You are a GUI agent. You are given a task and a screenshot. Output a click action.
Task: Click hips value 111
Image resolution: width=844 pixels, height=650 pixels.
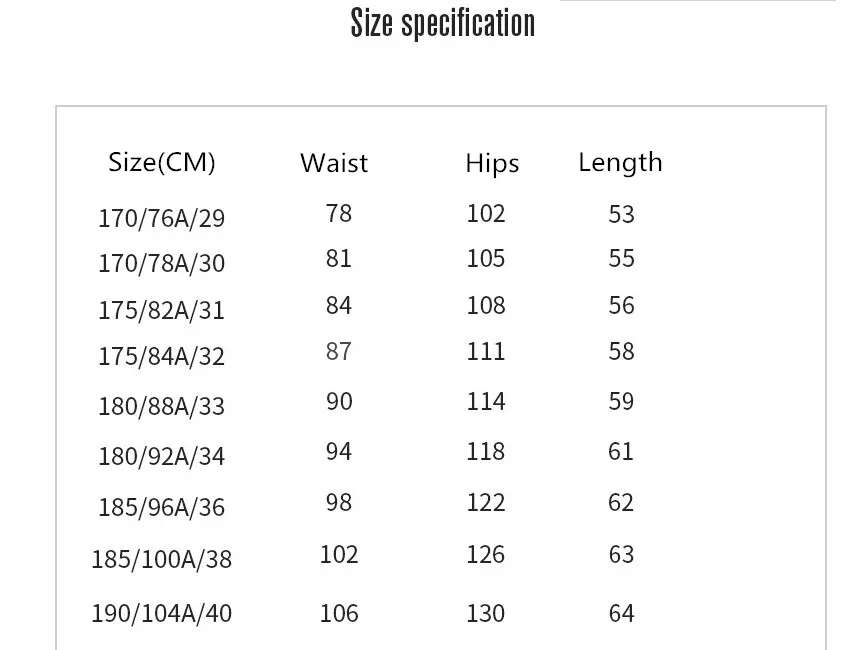tap(486, 352)
